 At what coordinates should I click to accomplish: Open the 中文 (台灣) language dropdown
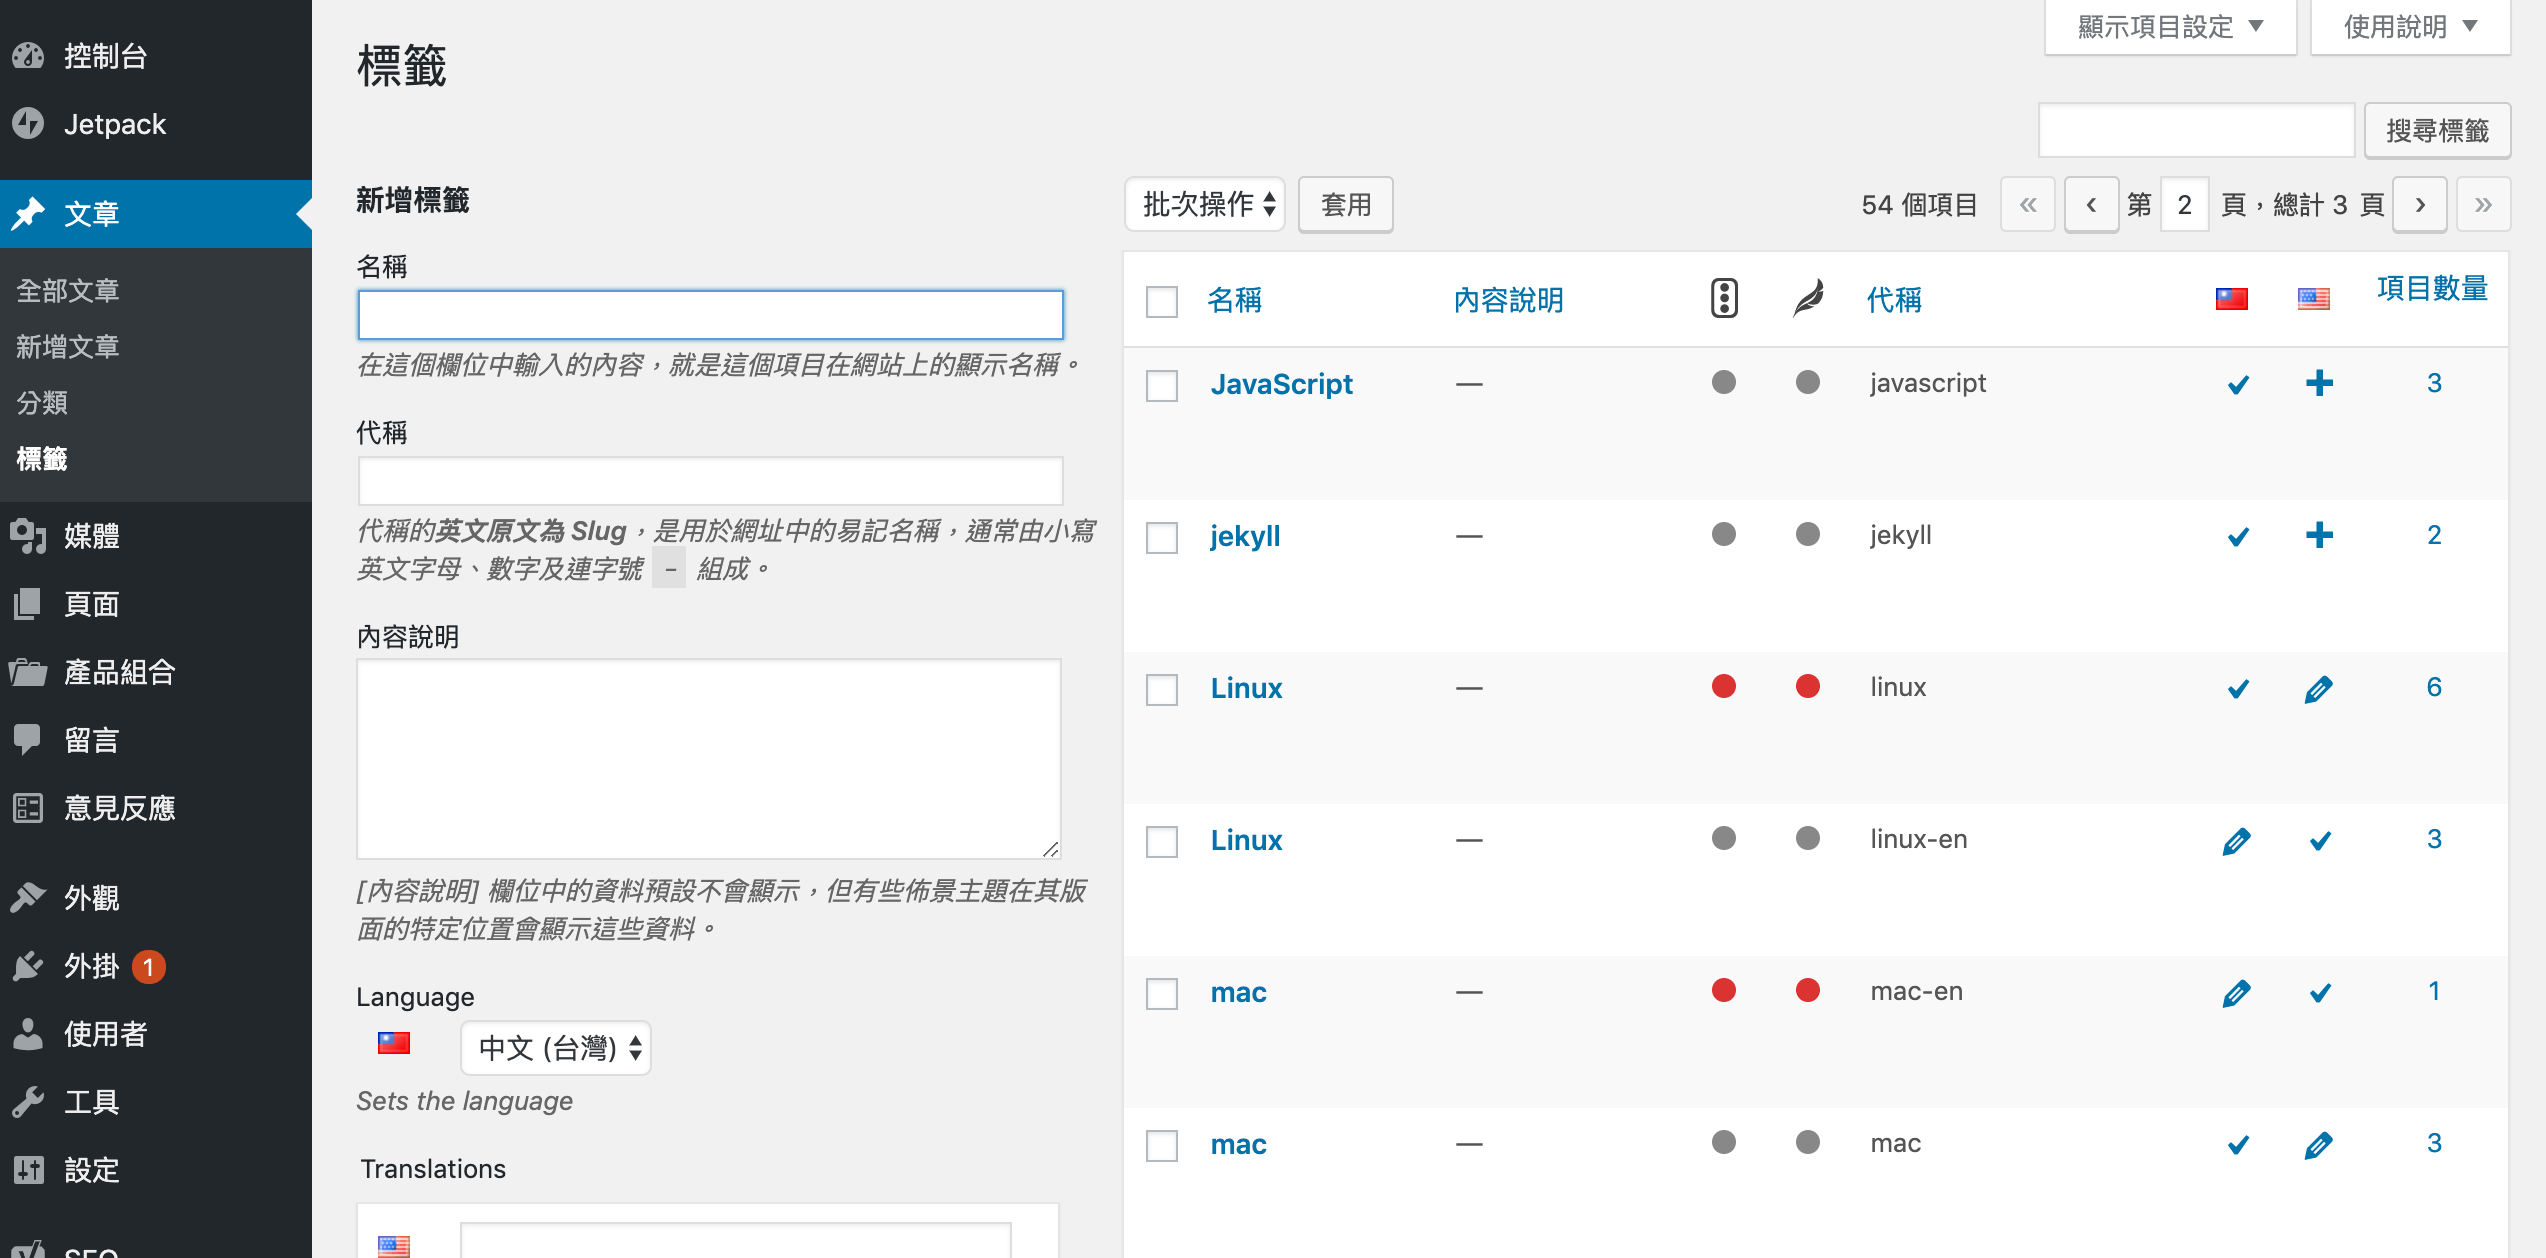click(556, 1048)
